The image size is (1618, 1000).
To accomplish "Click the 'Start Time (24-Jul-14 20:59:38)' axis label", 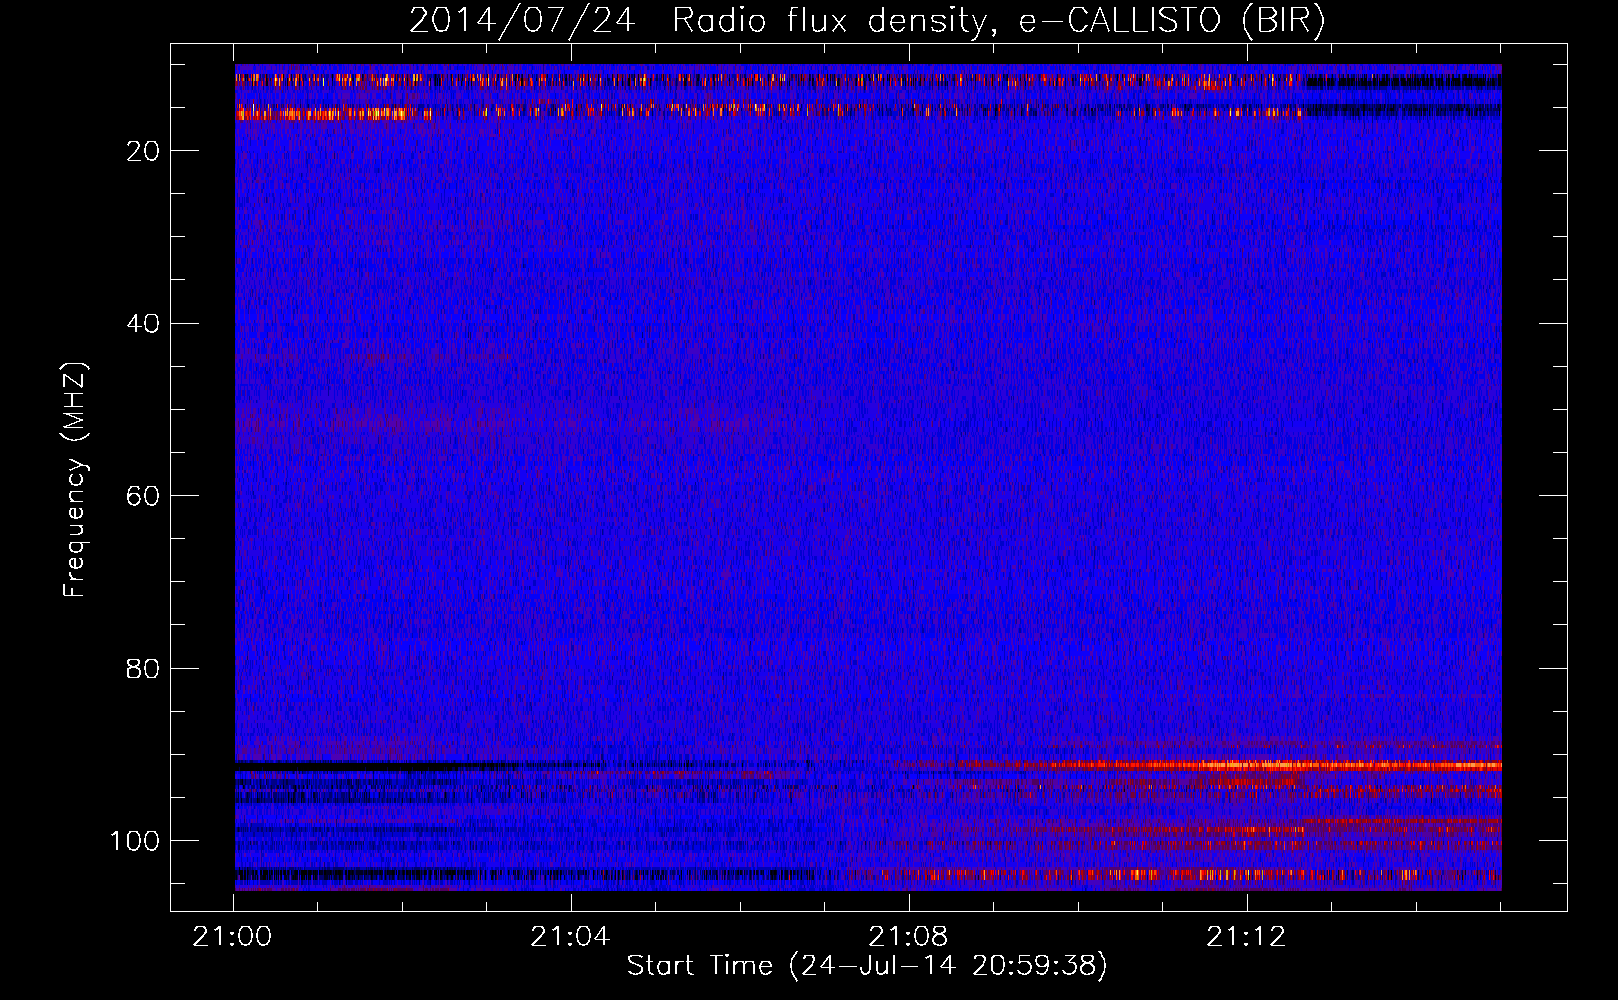I will pyautogui.click(x=867, y=966).
